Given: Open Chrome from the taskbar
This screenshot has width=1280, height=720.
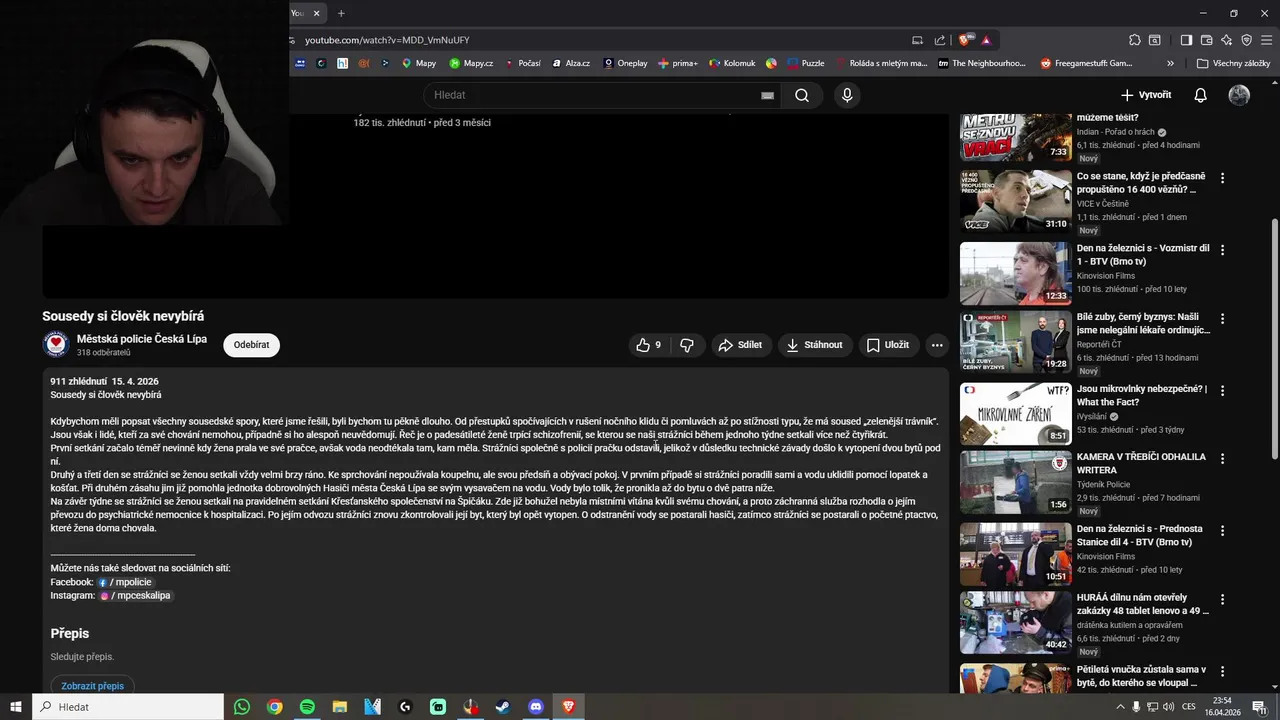Looking at the screenshot, I should [274, 707].
